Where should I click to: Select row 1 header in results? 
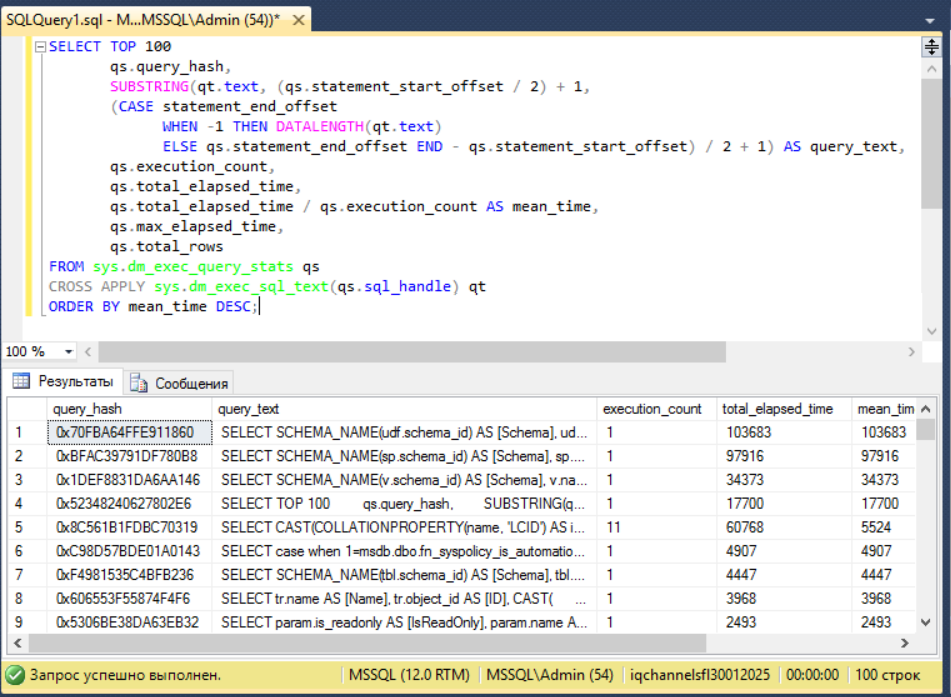coord(27,433)
